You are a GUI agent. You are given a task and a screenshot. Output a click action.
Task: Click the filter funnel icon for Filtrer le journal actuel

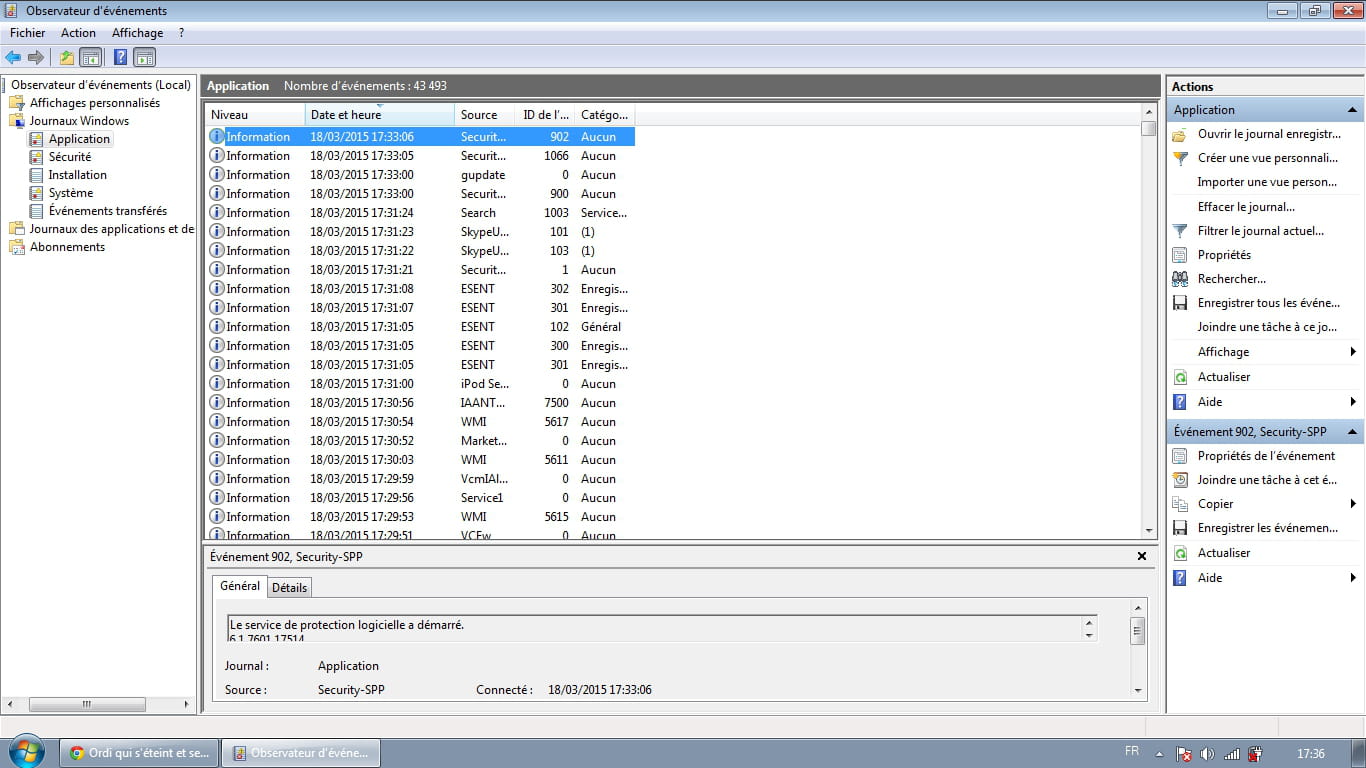coord(1180,231)
